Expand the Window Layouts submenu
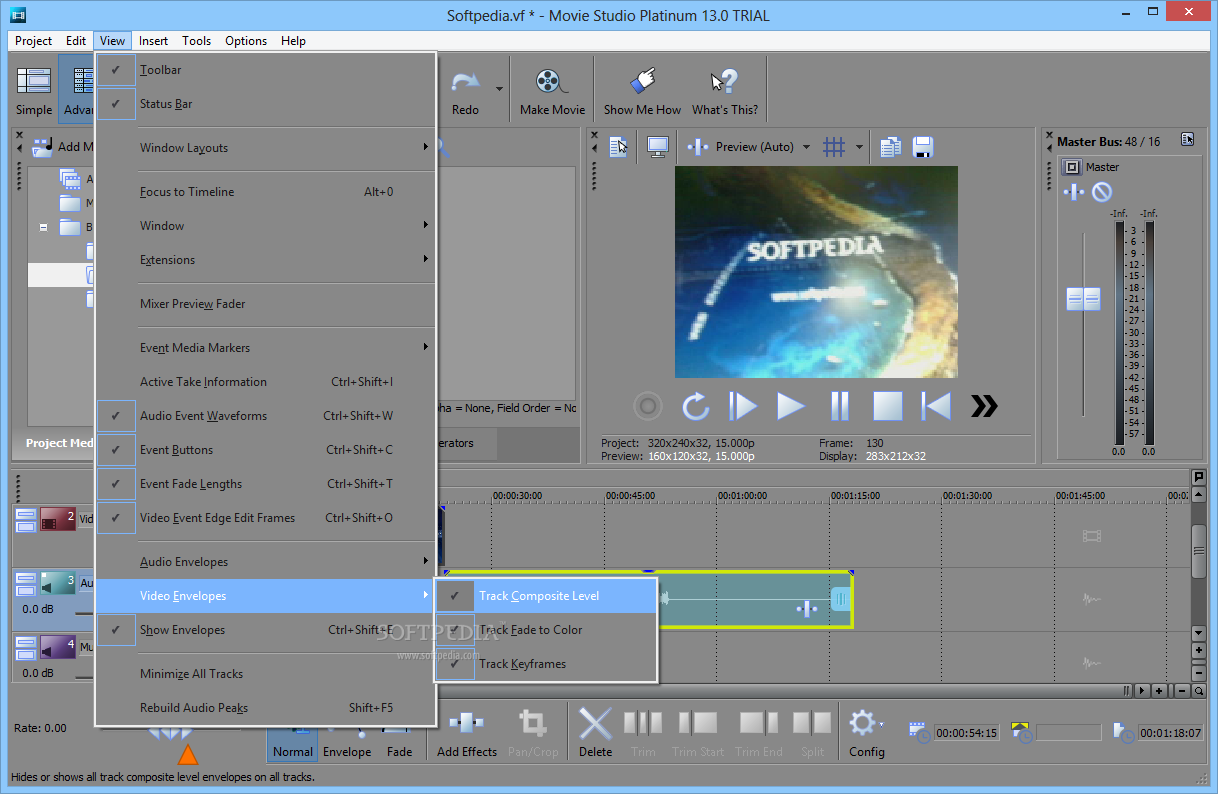1218x794 pixels. tap(265, 148)
